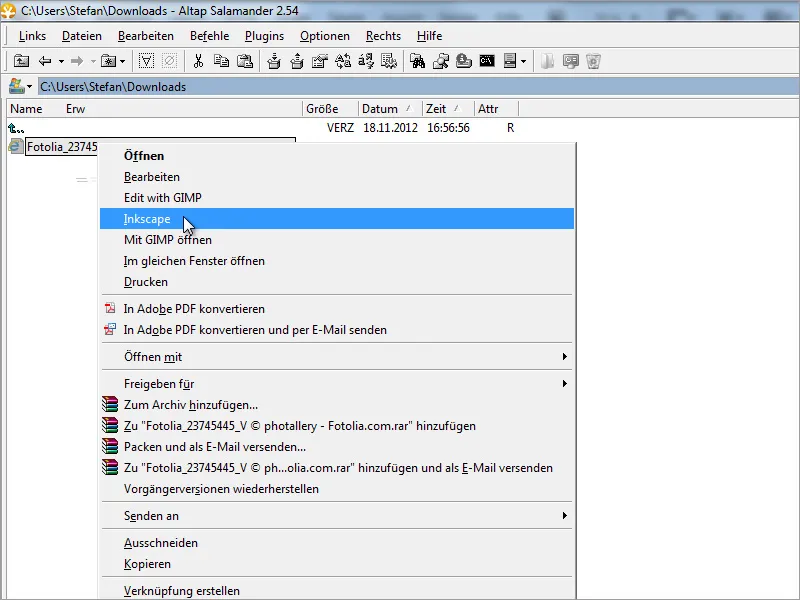This screenshot has height=600, width=800.
Task: Select the Inkscape context menu entry
Action: click(x=337, y=219)
